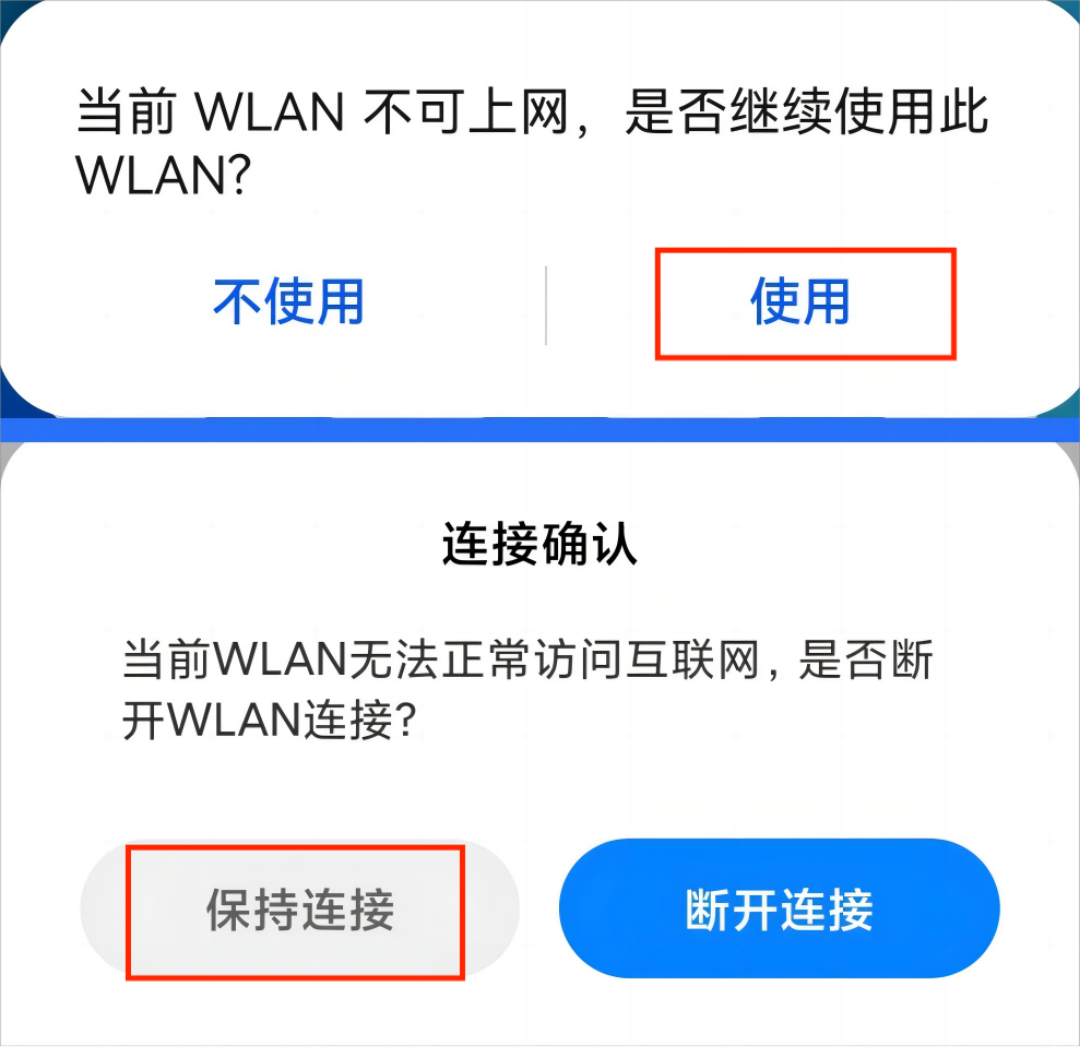Click the WLAN? text in top dialog
This screenshot has height=1058, width=1080.
(163, 175)
